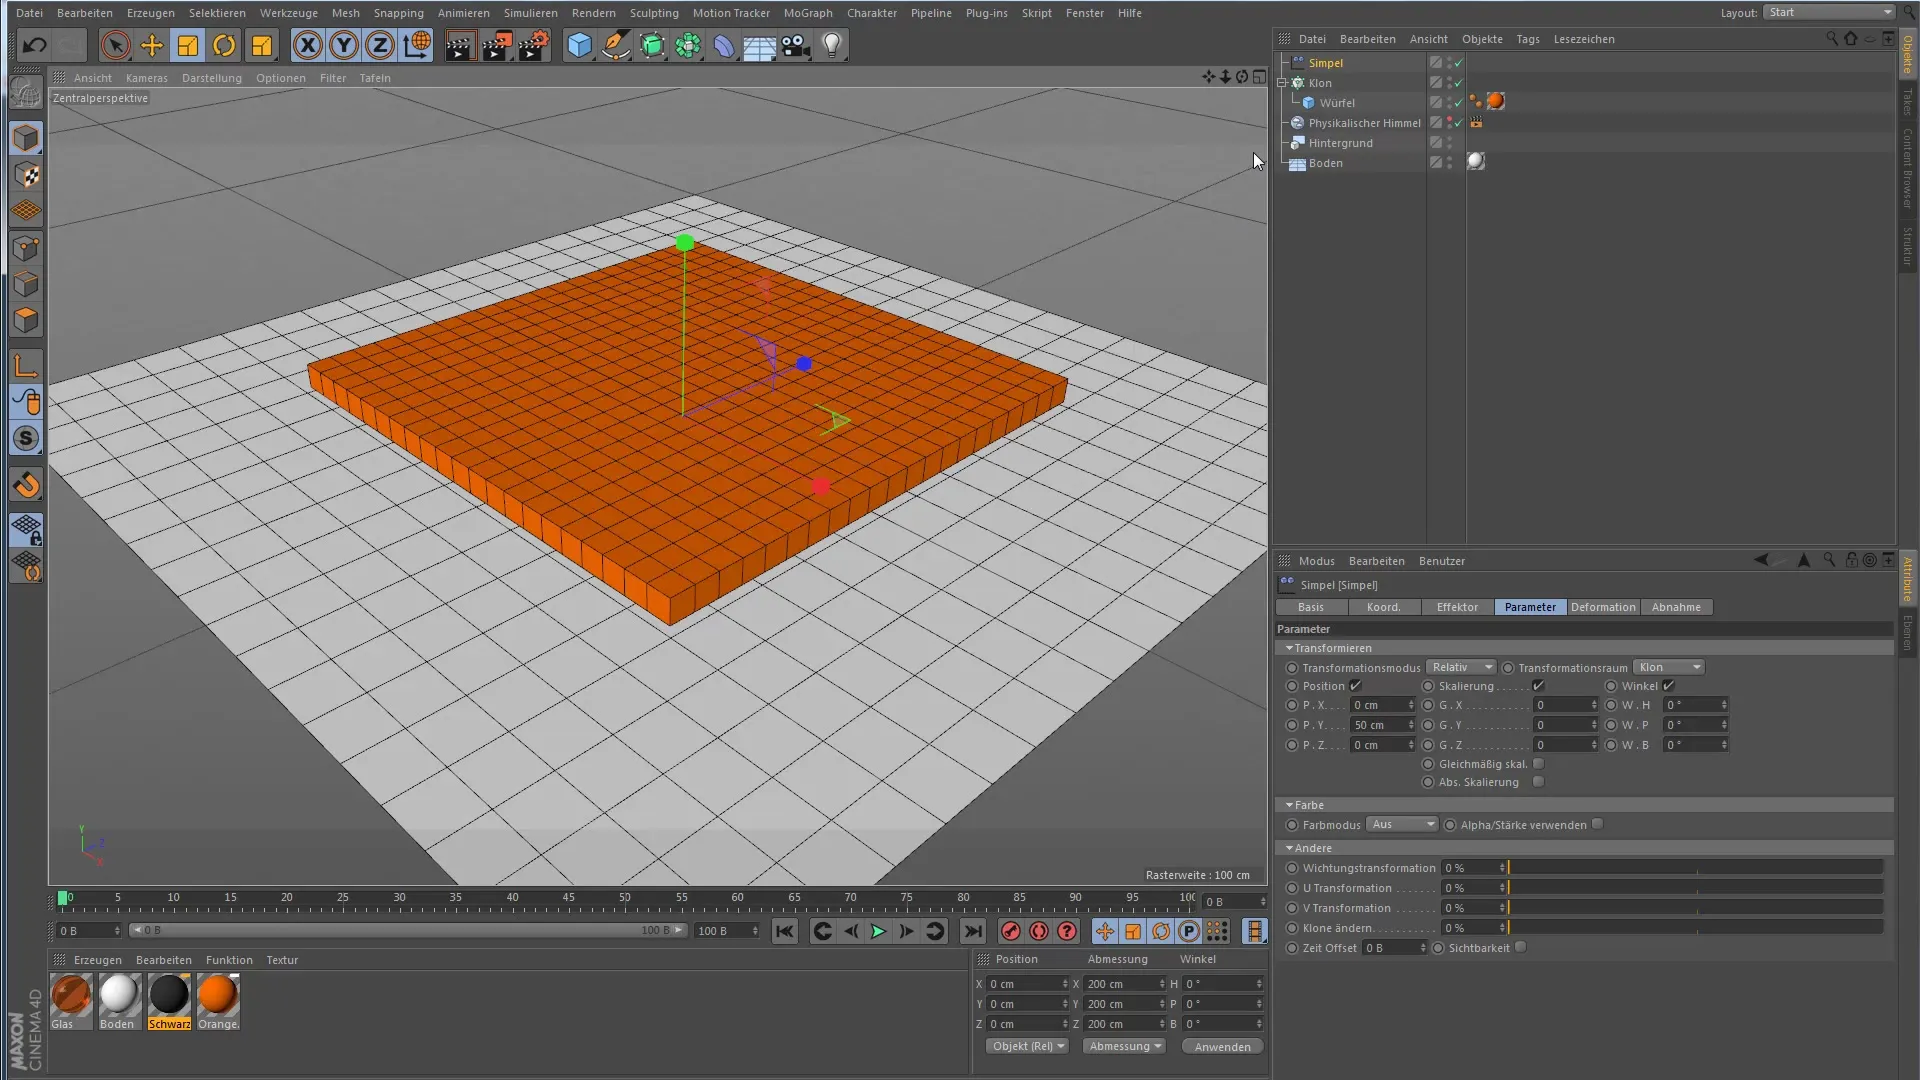The height and width of the screenshot is (1080, 1920).
Task: Switch to texture mode icon
Action: point(26,175)
